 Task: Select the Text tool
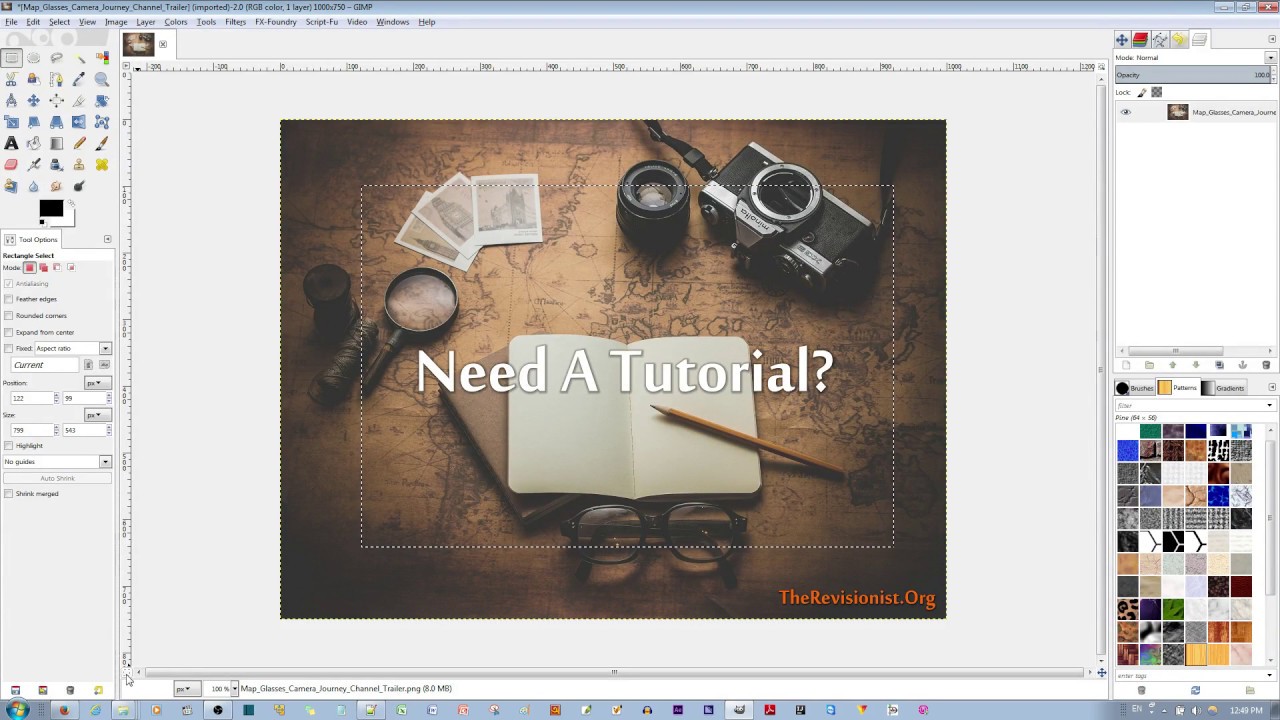click(10, 143)
